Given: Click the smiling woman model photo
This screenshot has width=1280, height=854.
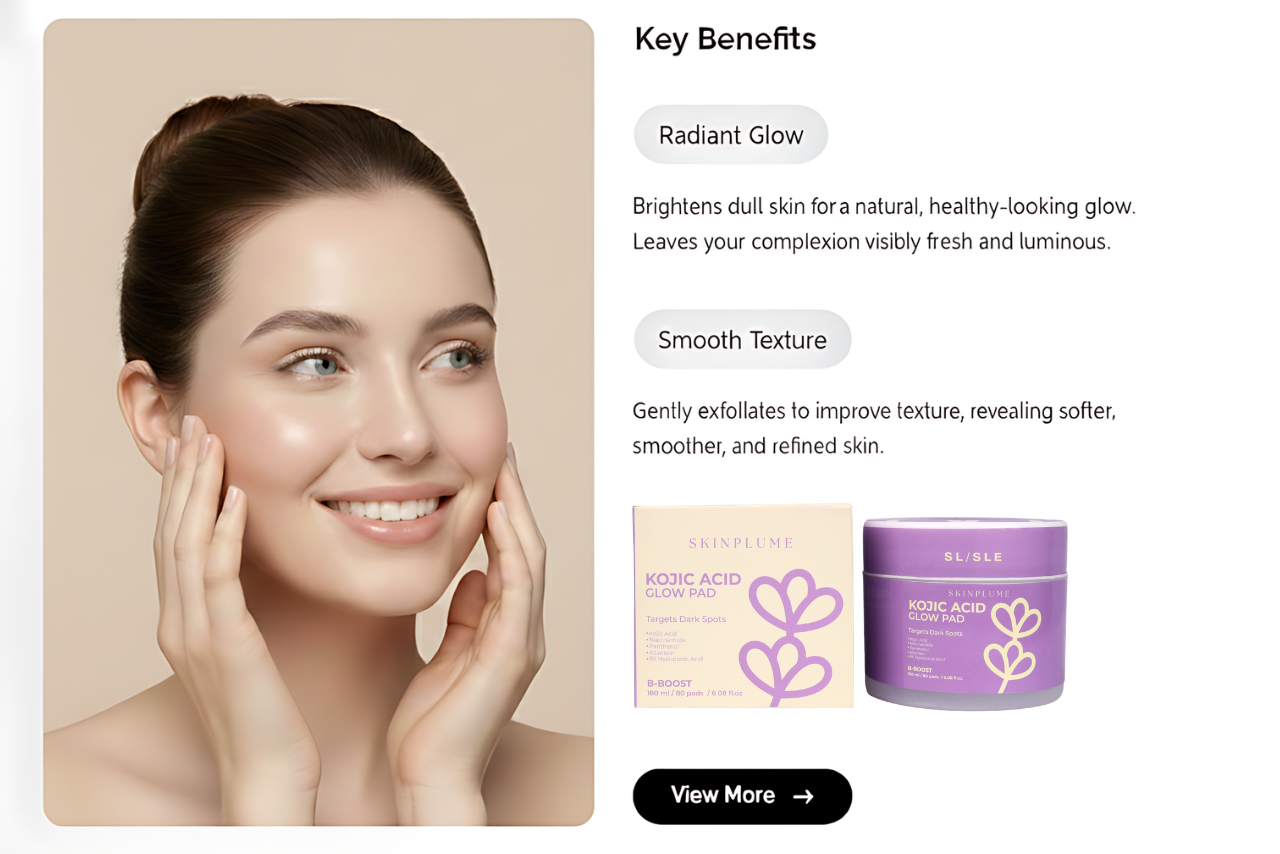Looking at the screenshot, I should (319, 422).
